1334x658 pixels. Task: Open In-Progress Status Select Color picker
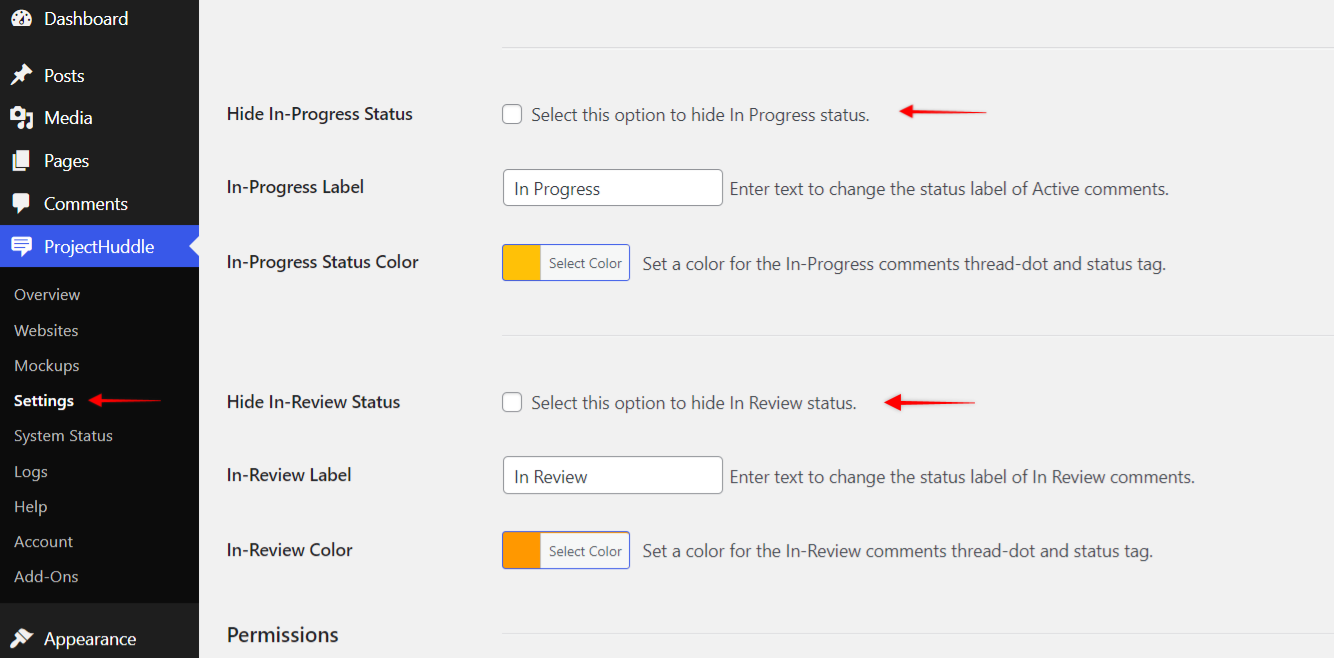(x=585, y=263)
